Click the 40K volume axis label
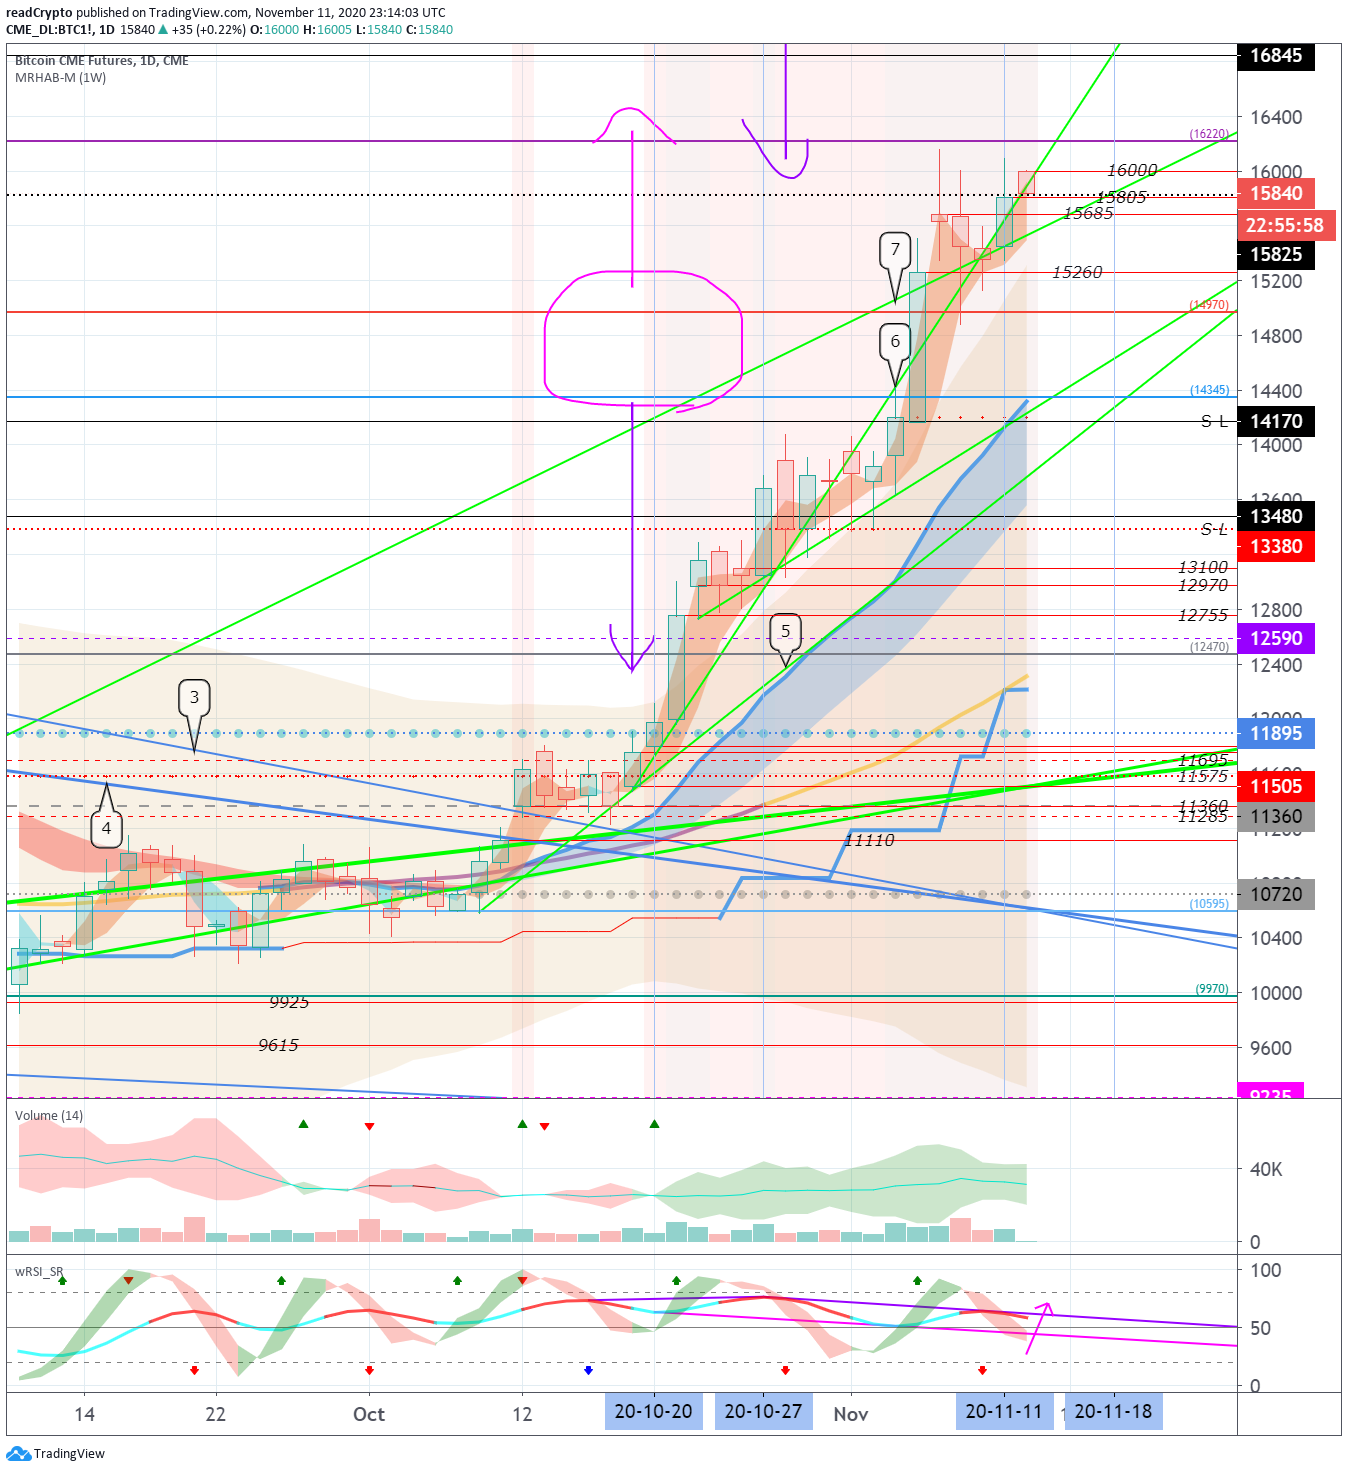This screenshot has width=1348, height=1472. tap(1266, 1169)
